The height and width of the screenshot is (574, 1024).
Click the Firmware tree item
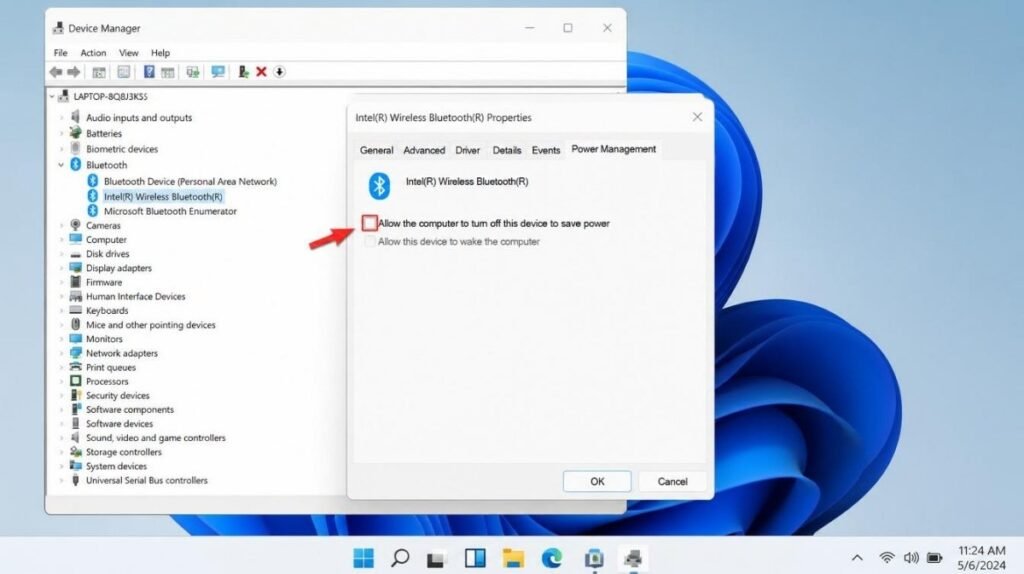[x=104, y=282]
